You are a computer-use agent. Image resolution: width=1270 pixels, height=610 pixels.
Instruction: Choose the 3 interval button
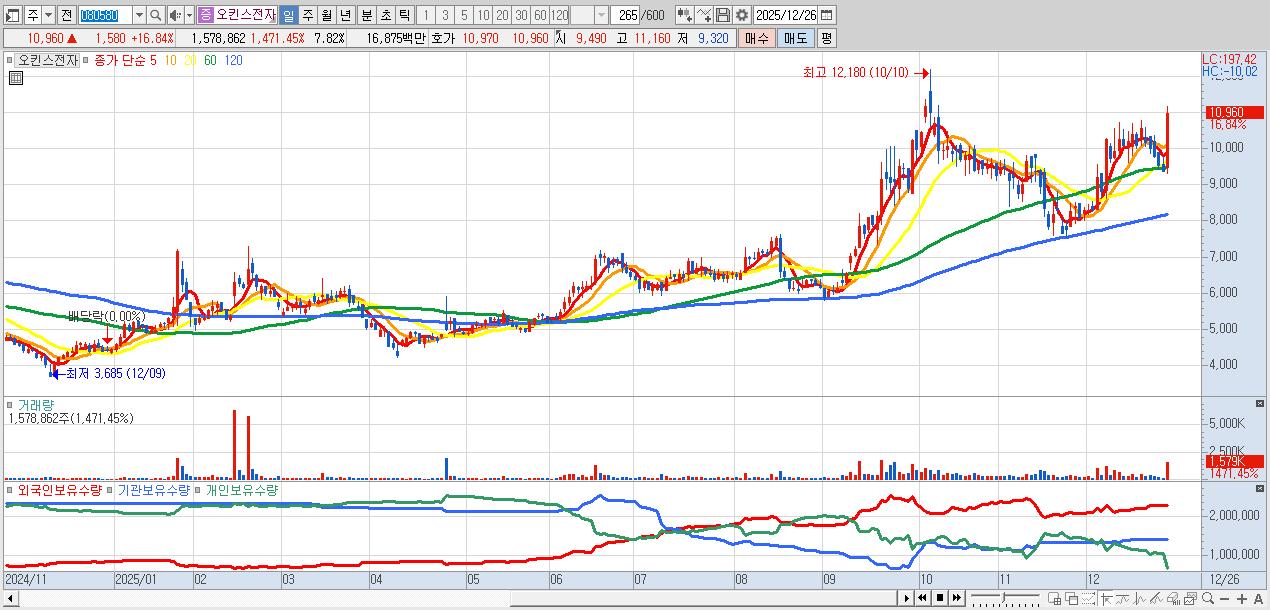(443, 15)
